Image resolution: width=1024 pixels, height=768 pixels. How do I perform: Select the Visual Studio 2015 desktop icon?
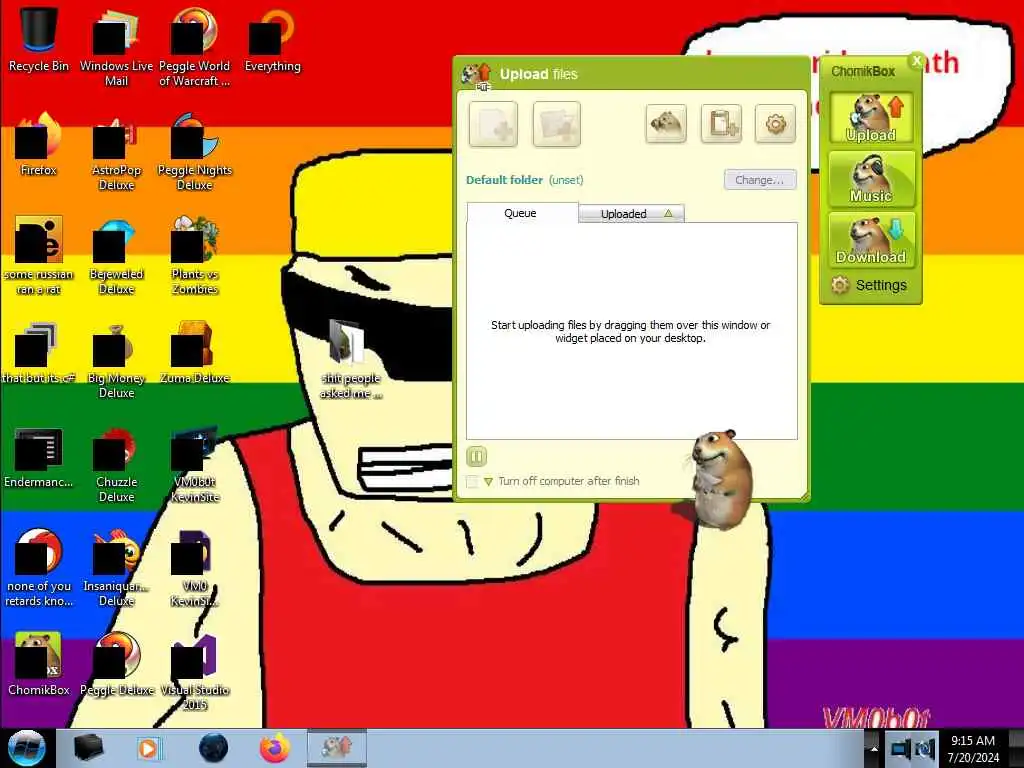click(194, 671)
